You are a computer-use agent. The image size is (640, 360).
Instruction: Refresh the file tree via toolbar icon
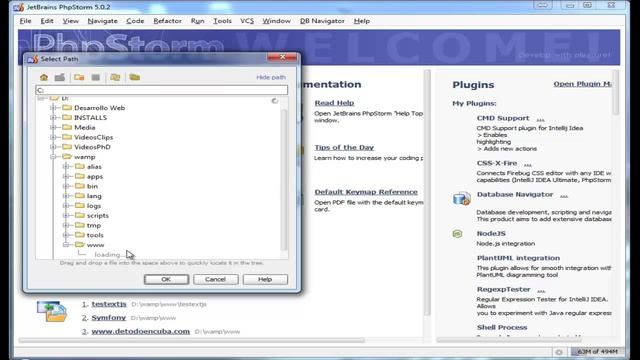[x=115, y=77]
